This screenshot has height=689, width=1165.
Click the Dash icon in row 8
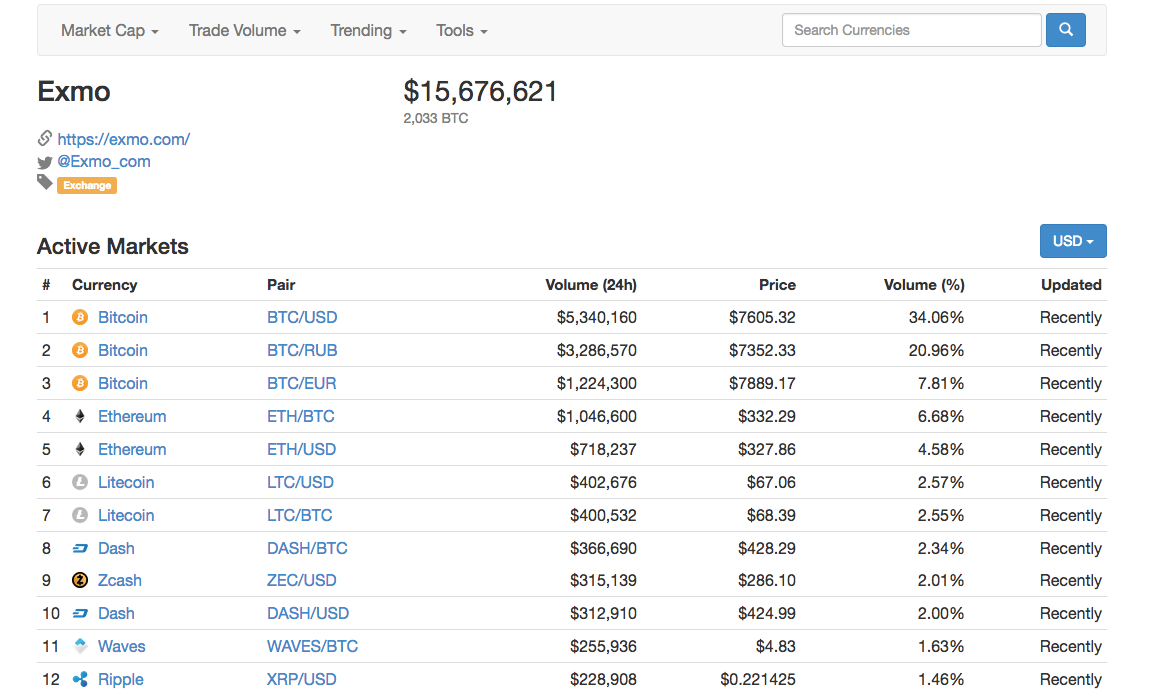point(80,548)
